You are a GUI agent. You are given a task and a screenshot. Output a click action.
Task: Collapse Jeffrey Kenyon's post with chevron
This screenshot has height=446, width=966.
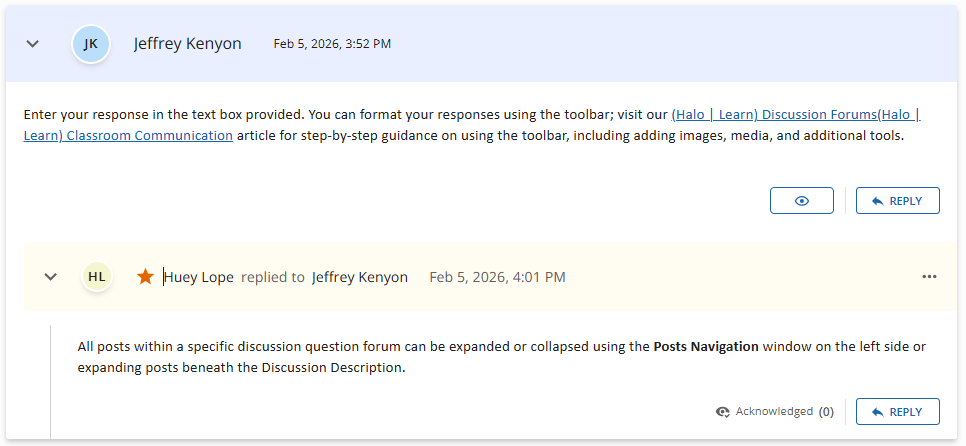click(32, 44)
